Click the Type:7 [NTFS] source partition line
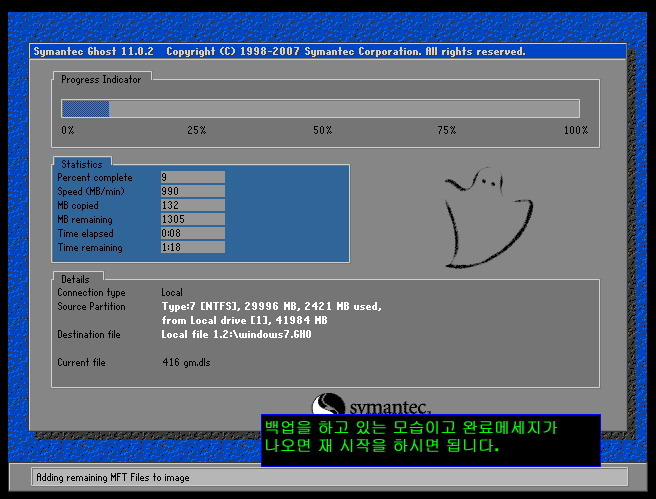Screen dimensions: 656x499 click(272, 306)
